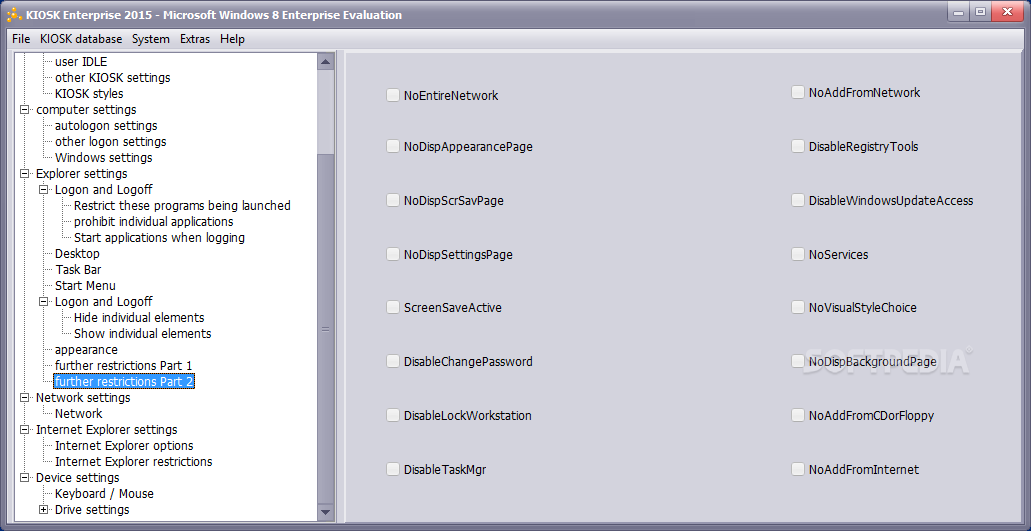This screenshot has width=1031, height=531.
Task: Open Internet Explorer restrictions
Action: (x=133, y=462)
